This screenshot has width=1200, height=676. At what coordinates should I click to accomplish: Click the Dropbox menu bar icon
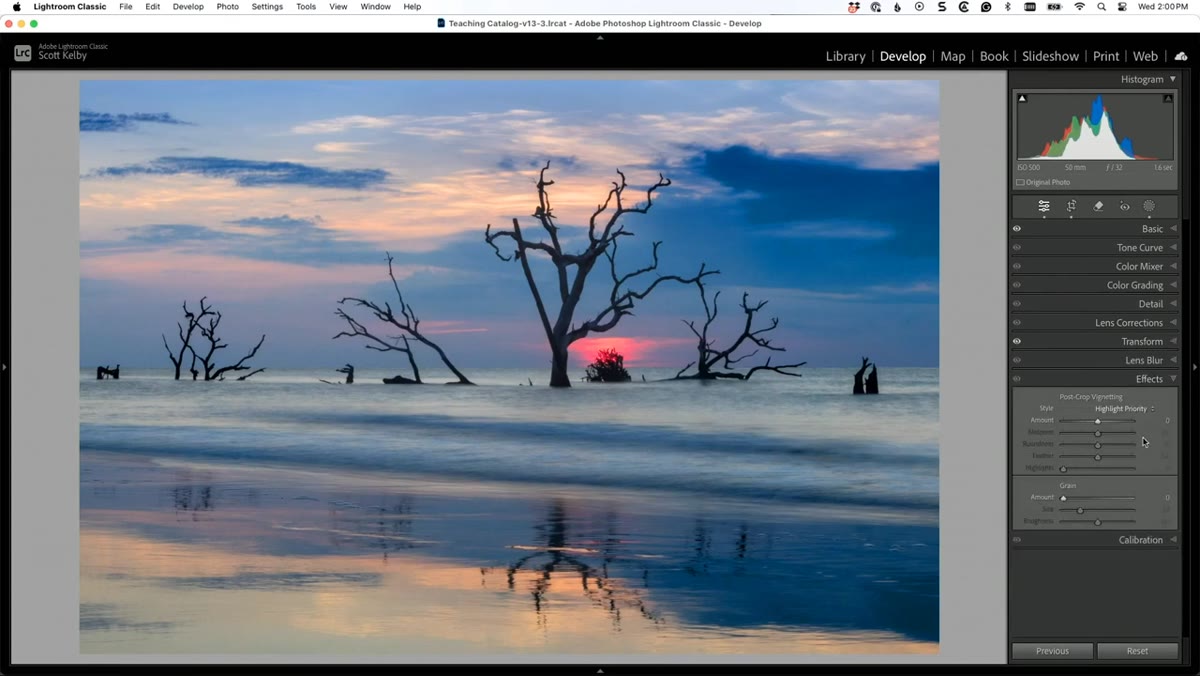tap(854, 7)
